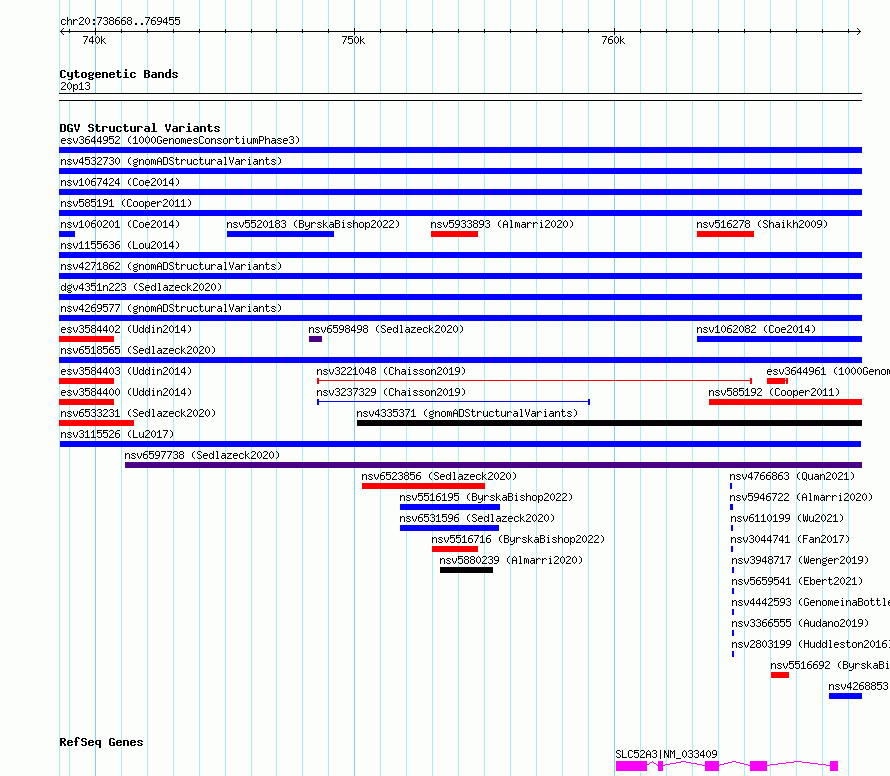Screen dimensions: 890x776
Task: Click the nsv6531596 (Sedlazeck2020) label
Action: click(x=477, y=518)
